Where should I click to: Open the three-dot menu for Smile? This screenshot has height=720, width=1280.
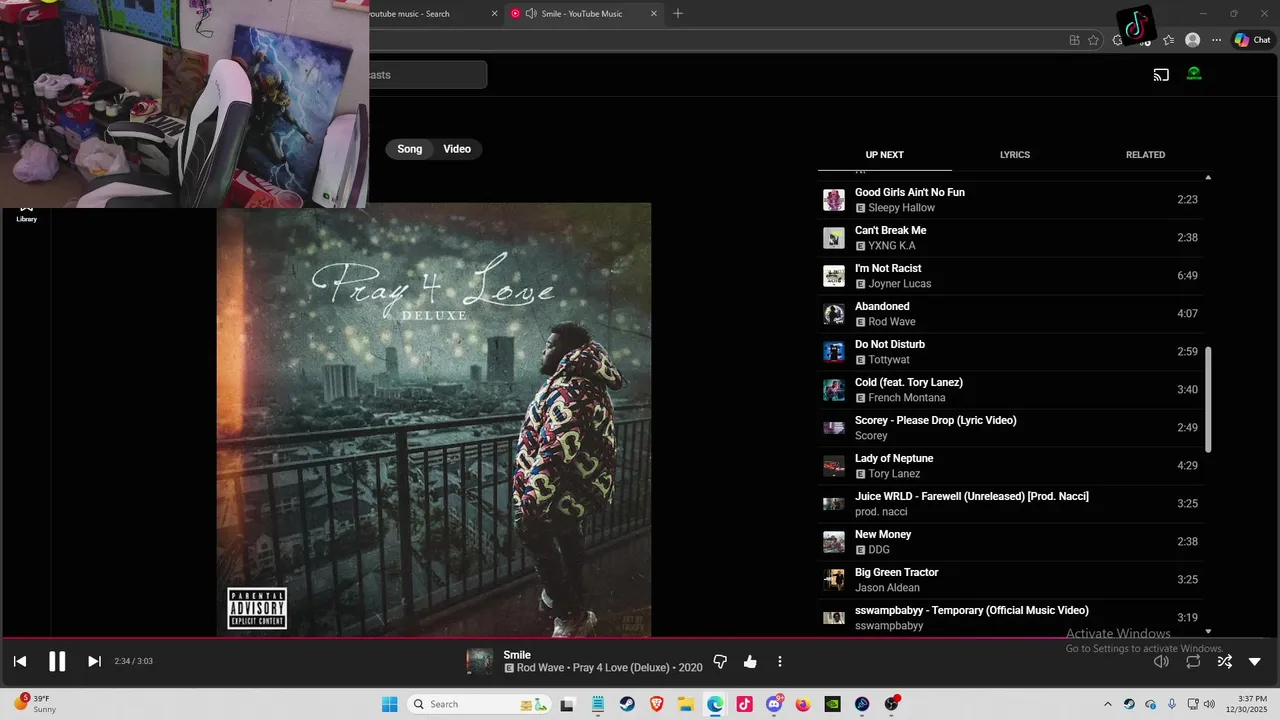(x=780, y=661)
